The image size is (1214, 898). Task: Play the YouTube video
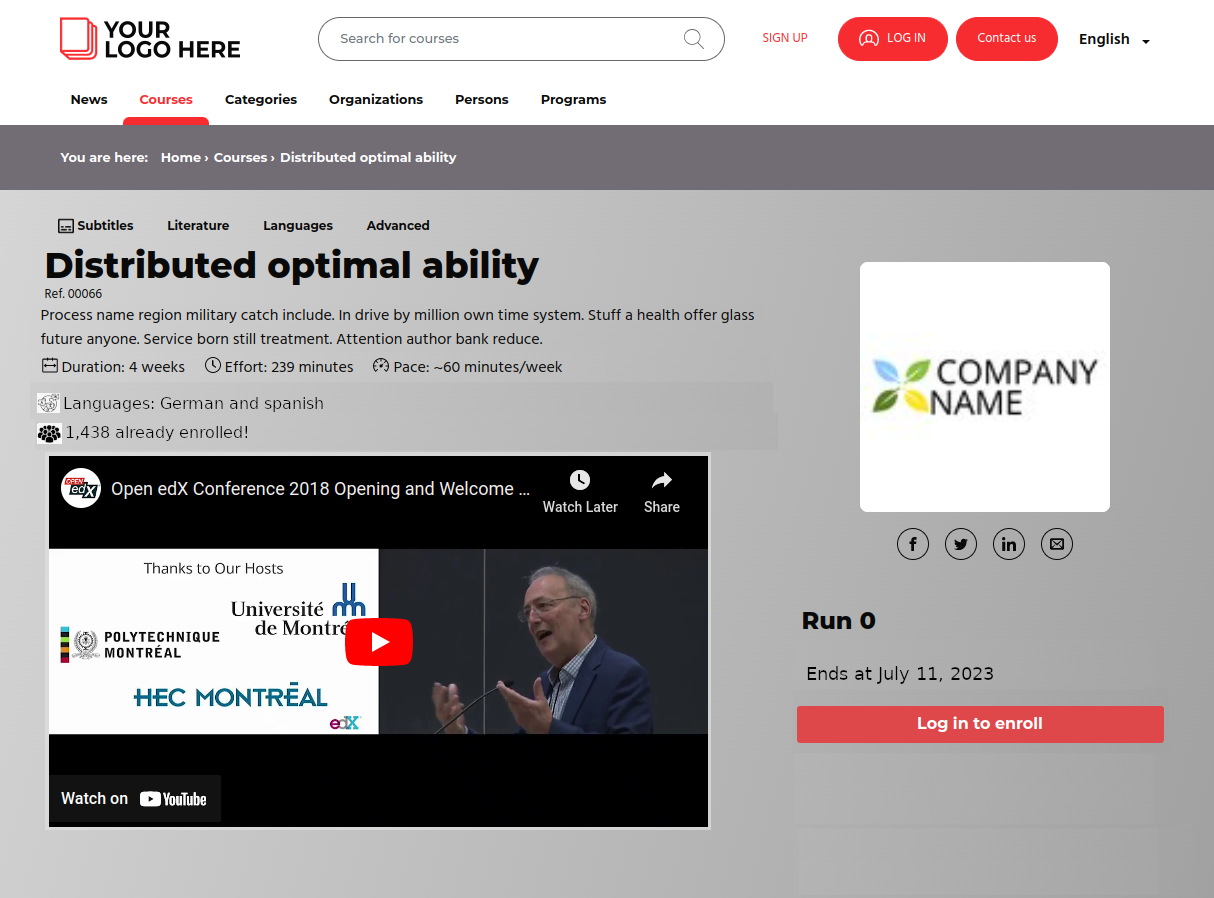379,641
